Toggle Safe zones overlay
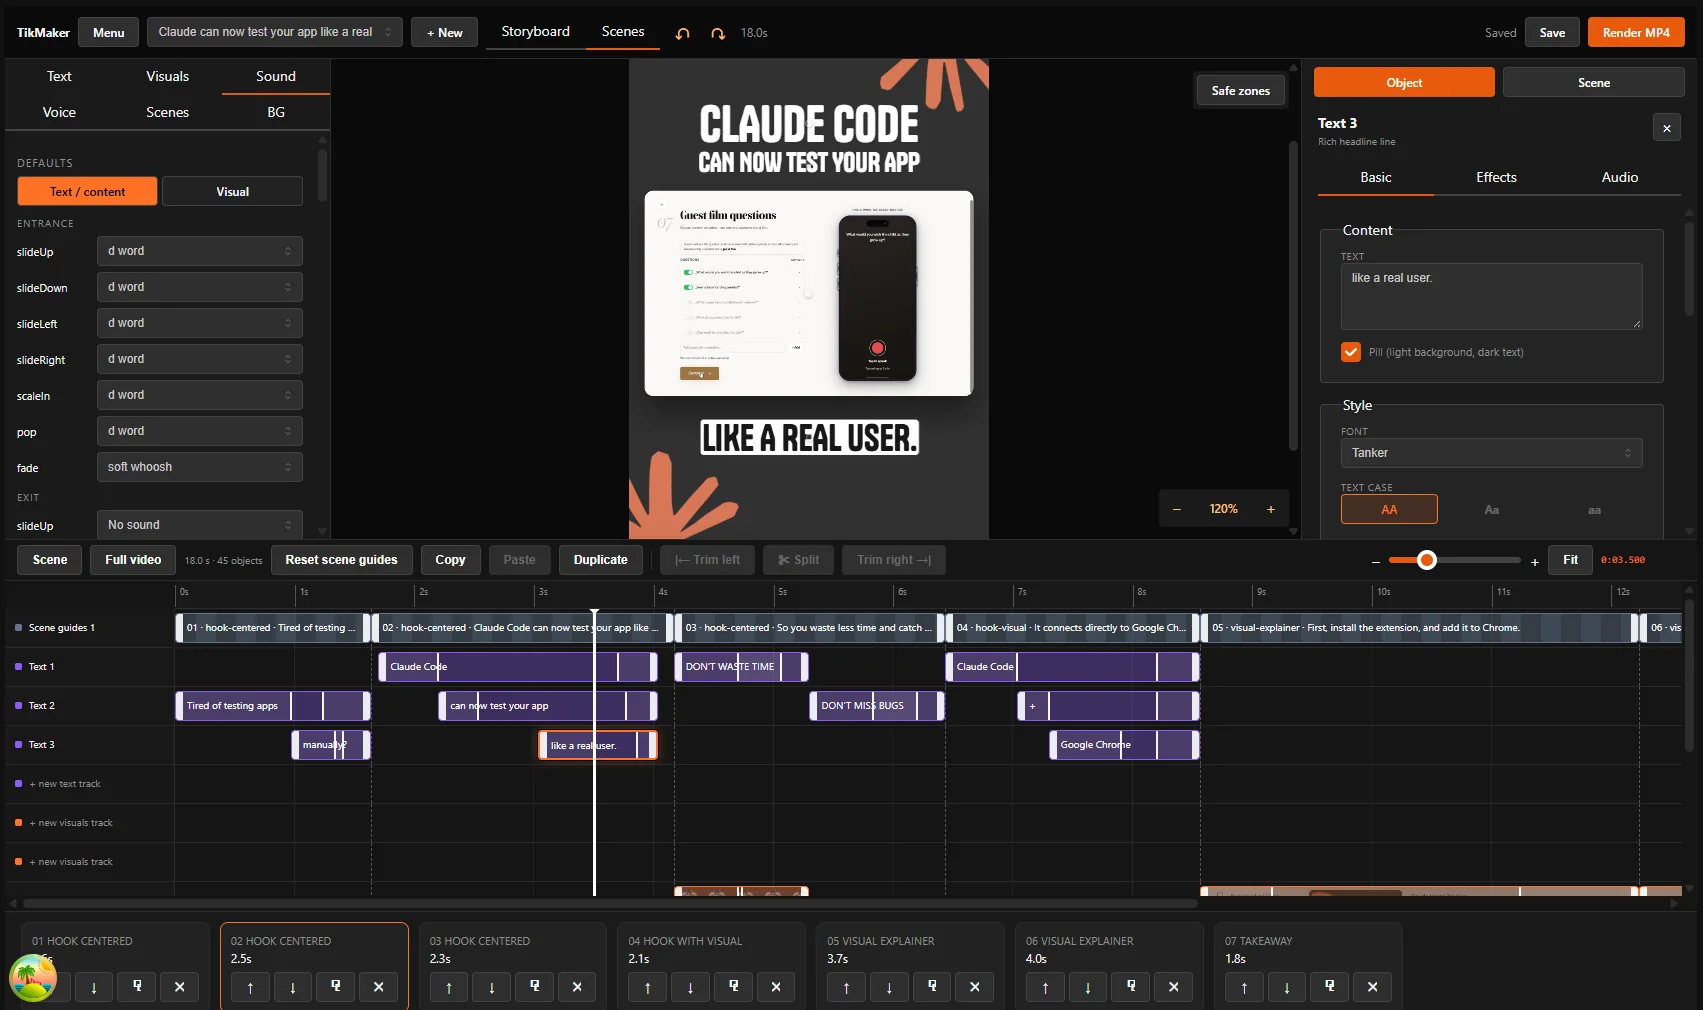Viewport: 1703px width, 1010px height. tap(1240, 90)
